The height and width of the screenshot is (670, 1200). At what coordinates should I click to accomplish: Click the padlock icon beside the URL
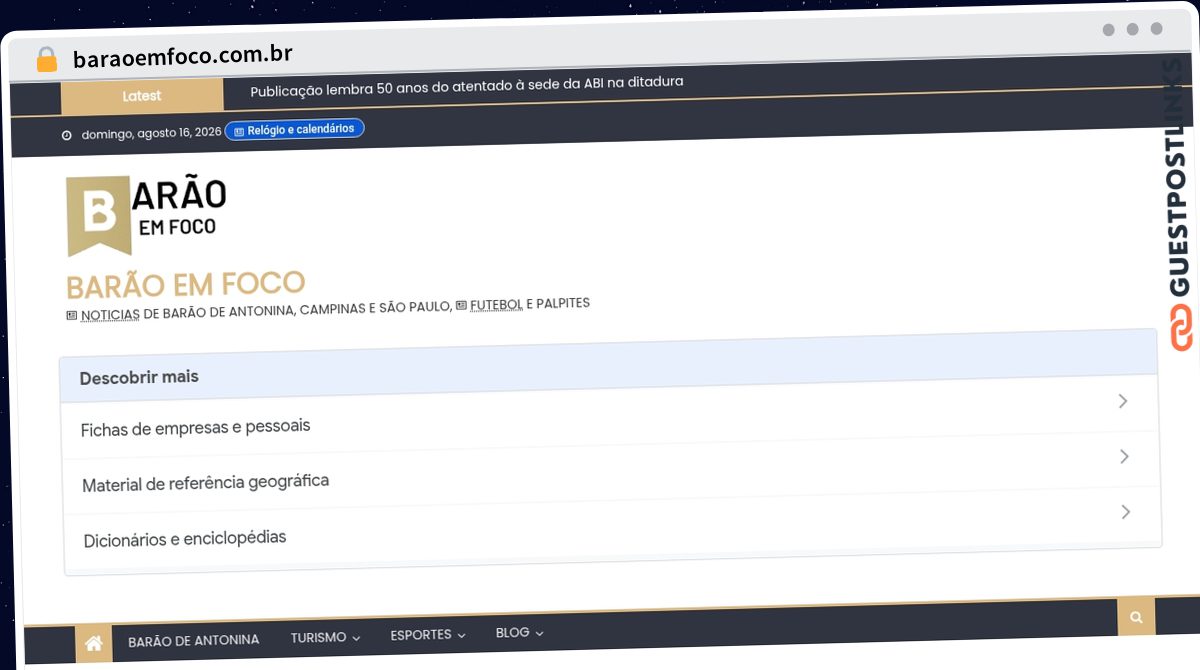[x=47, y=59]
